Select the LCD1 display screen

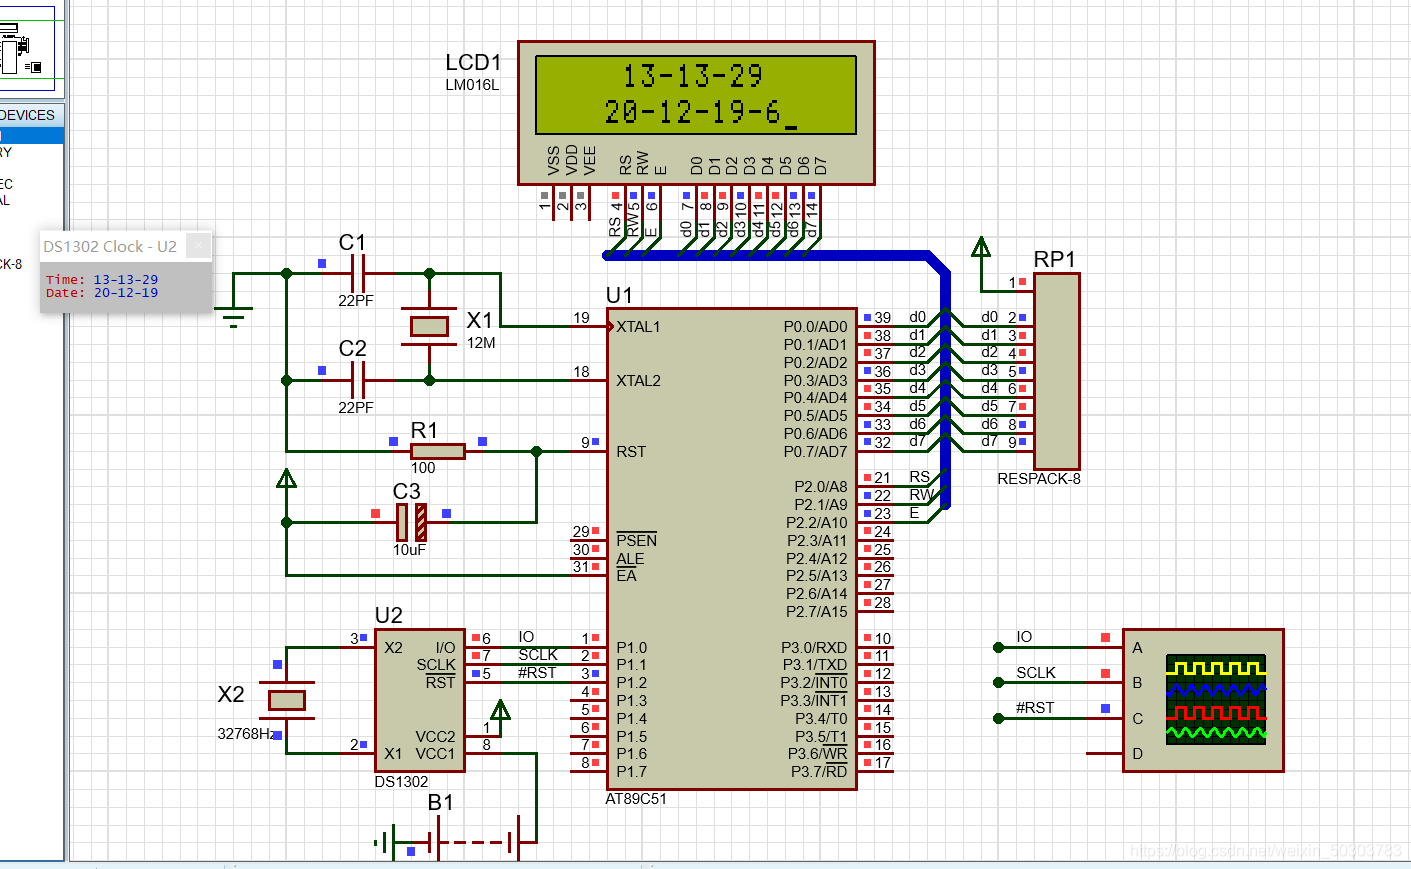pos(696,95)
